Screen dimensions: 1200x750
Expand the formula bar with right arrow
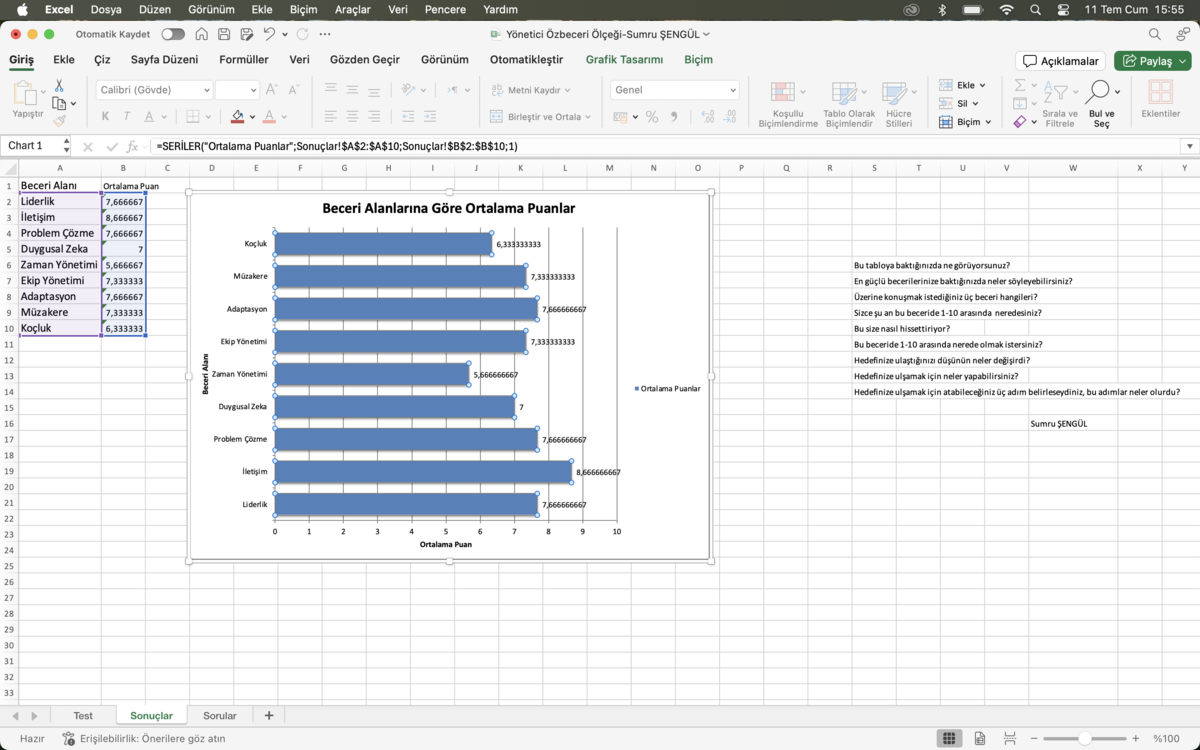tap(1189, 146)
